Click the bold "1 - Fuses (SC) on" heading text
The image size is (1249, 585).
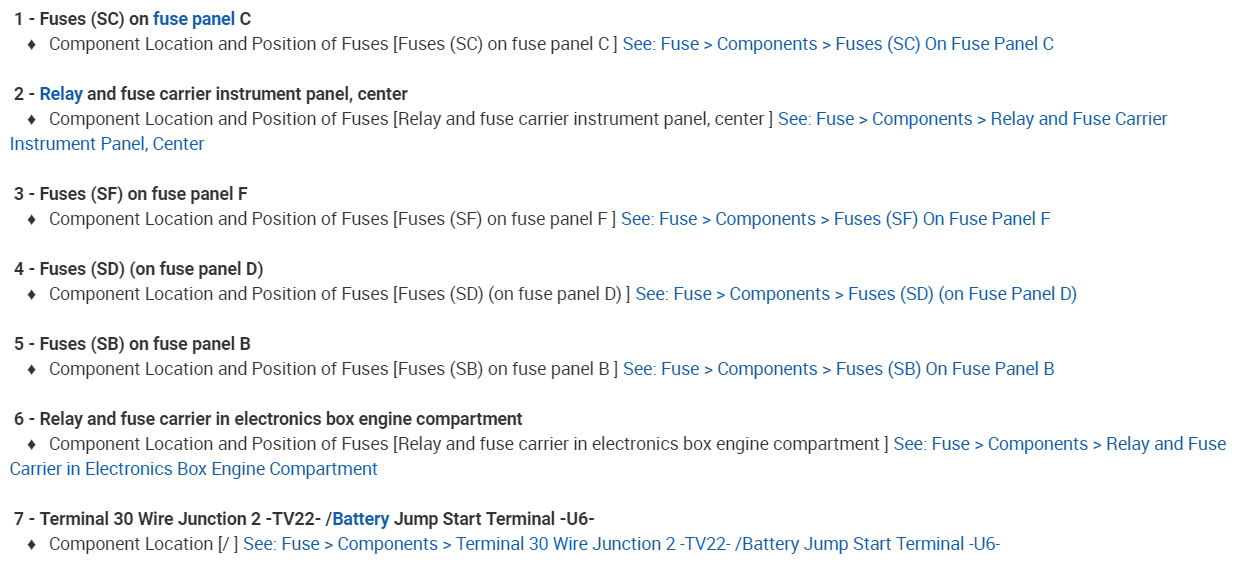coord(81,19)
